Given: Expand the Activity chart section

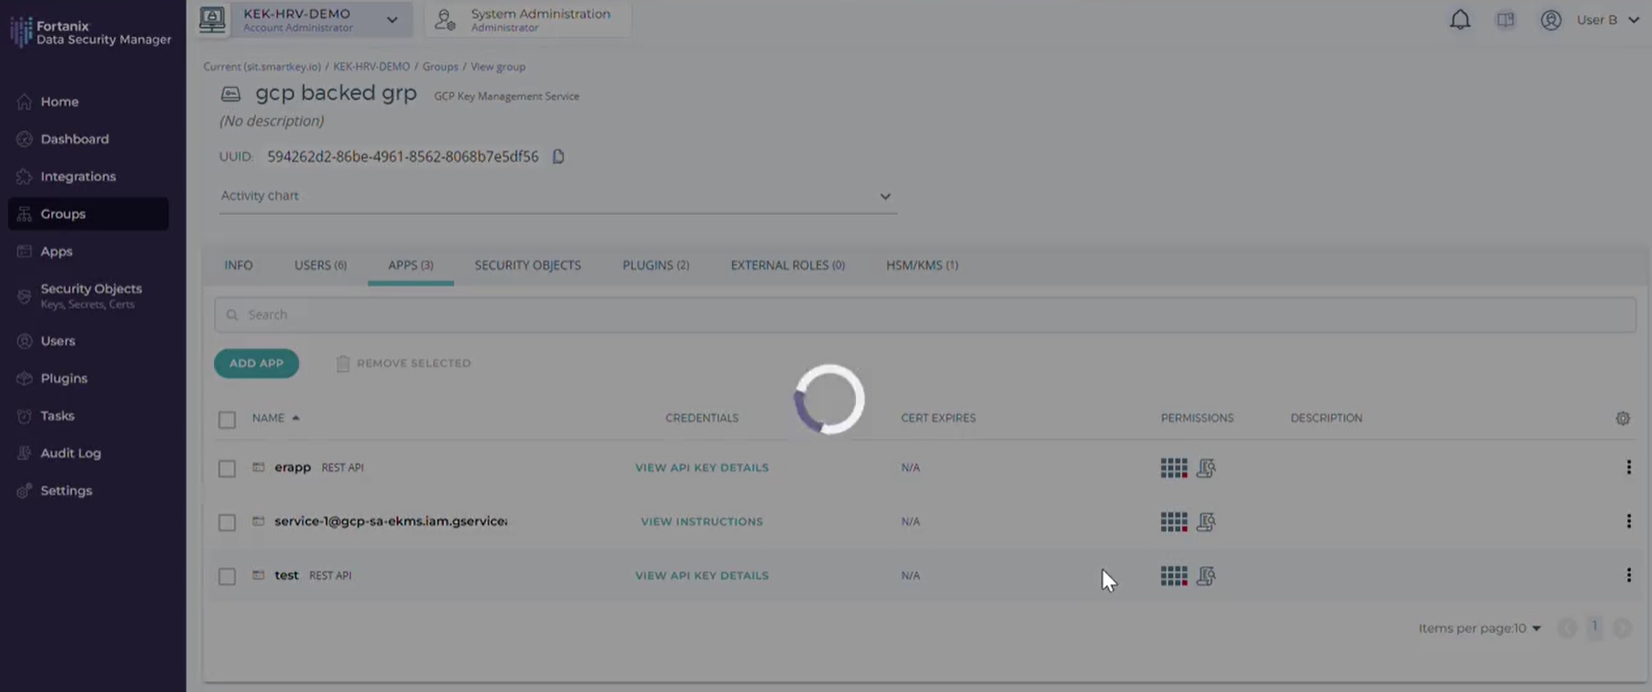Looking at the screenshot, I should pos(885,196).
